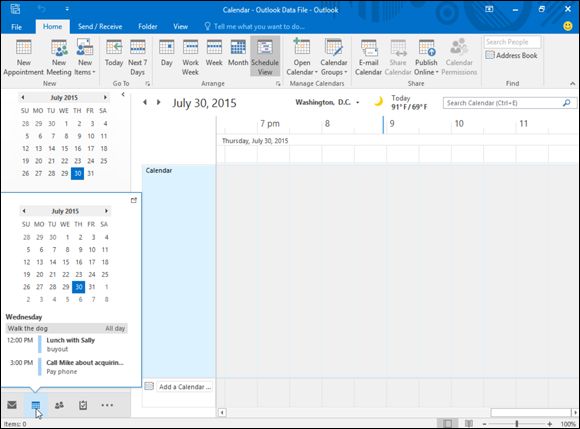The height and width of the screenshot is (429, 580).
Task: Switch to Tasks navigation
Action: tap(83, 405)
